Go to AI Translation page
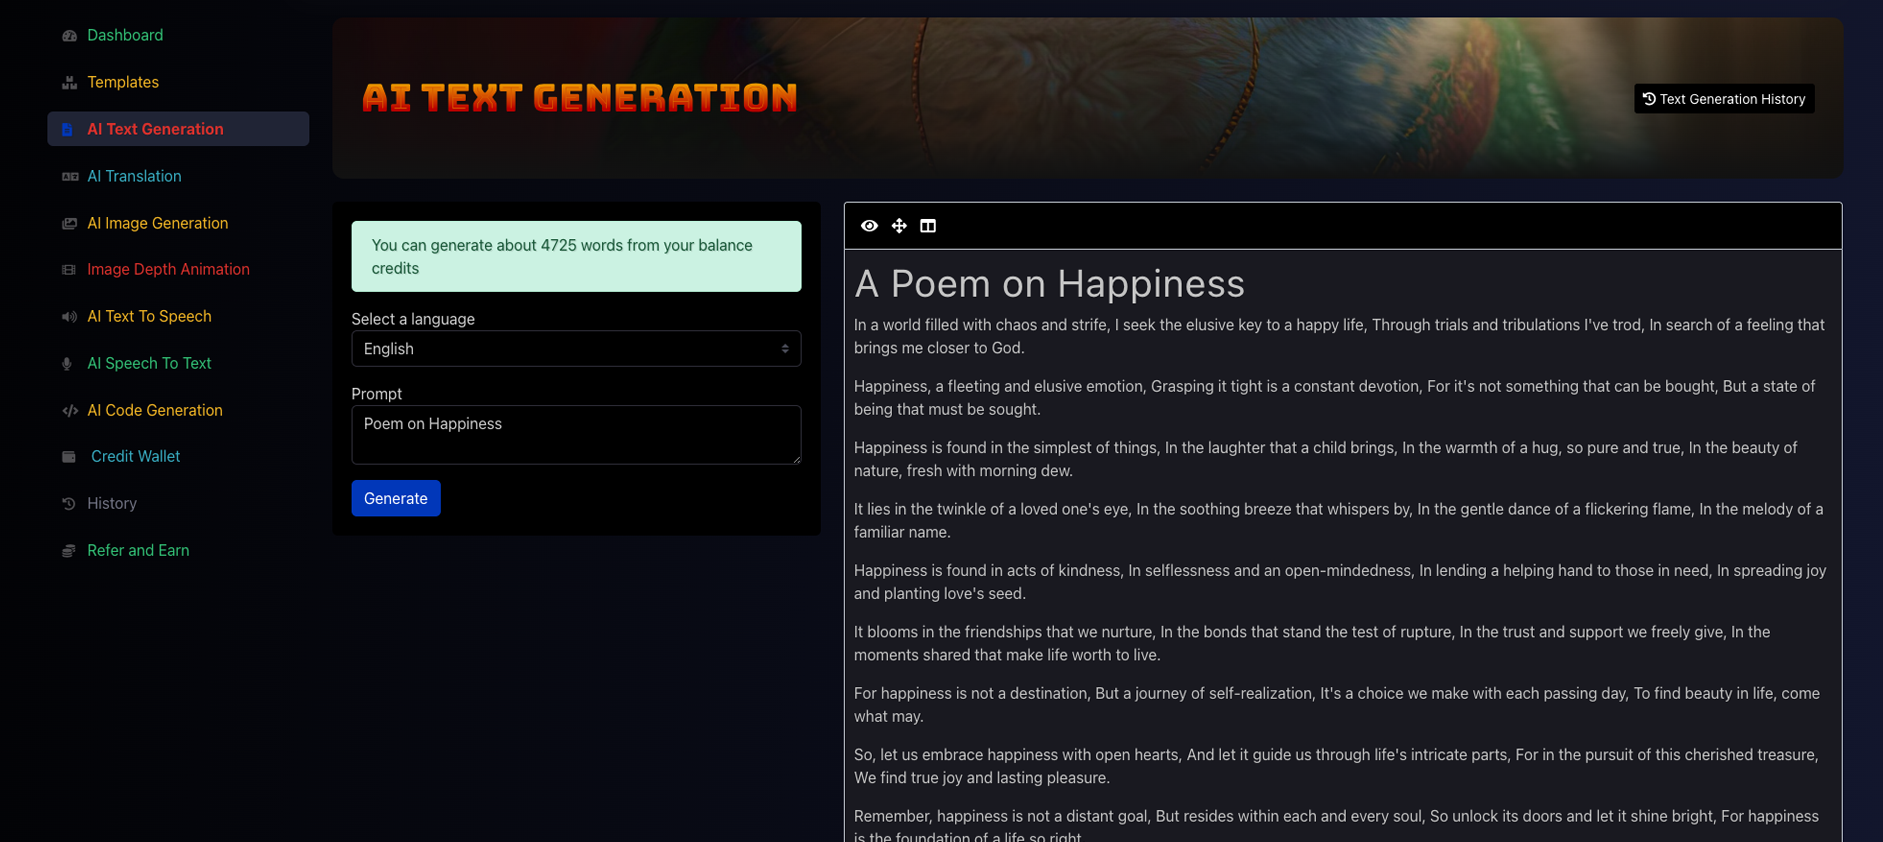 coord(134,176)
